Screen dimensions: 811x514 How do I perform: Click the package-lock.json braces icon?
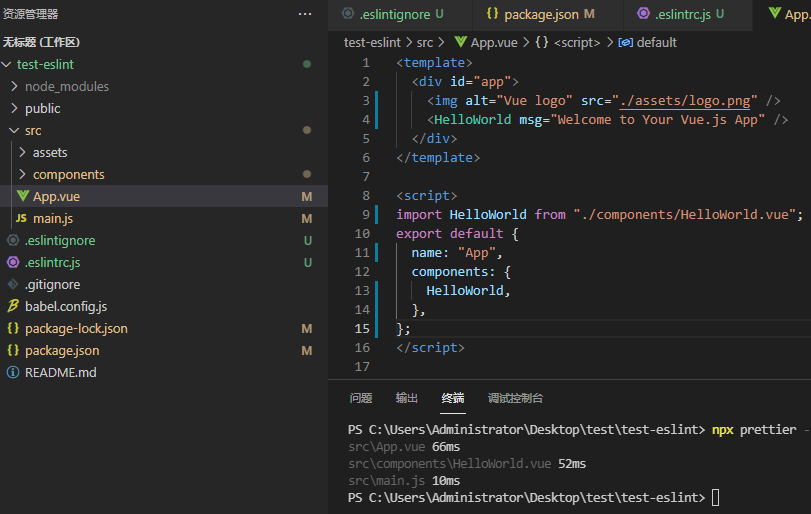coord(13,328)
